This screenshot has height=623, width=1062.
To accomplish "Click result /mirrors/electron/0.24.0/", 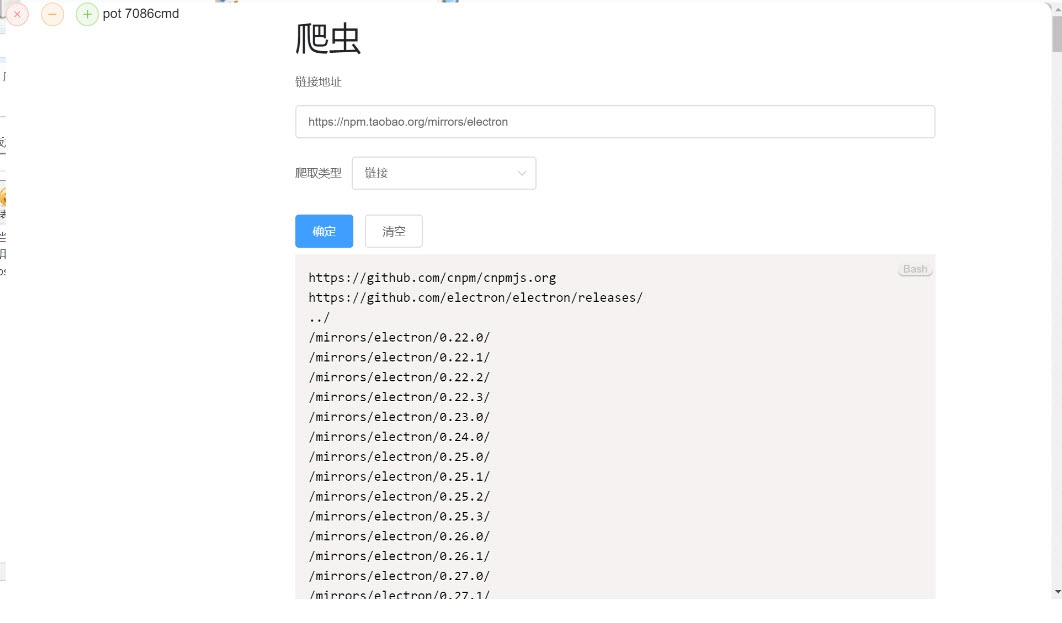I will (x=399, y=437).
